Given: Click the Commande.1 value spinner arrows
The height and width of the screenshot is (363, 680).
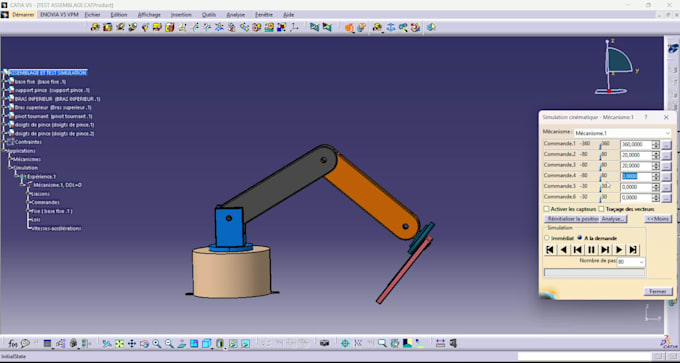Looking at the screenshot, I should click(656, 145).
